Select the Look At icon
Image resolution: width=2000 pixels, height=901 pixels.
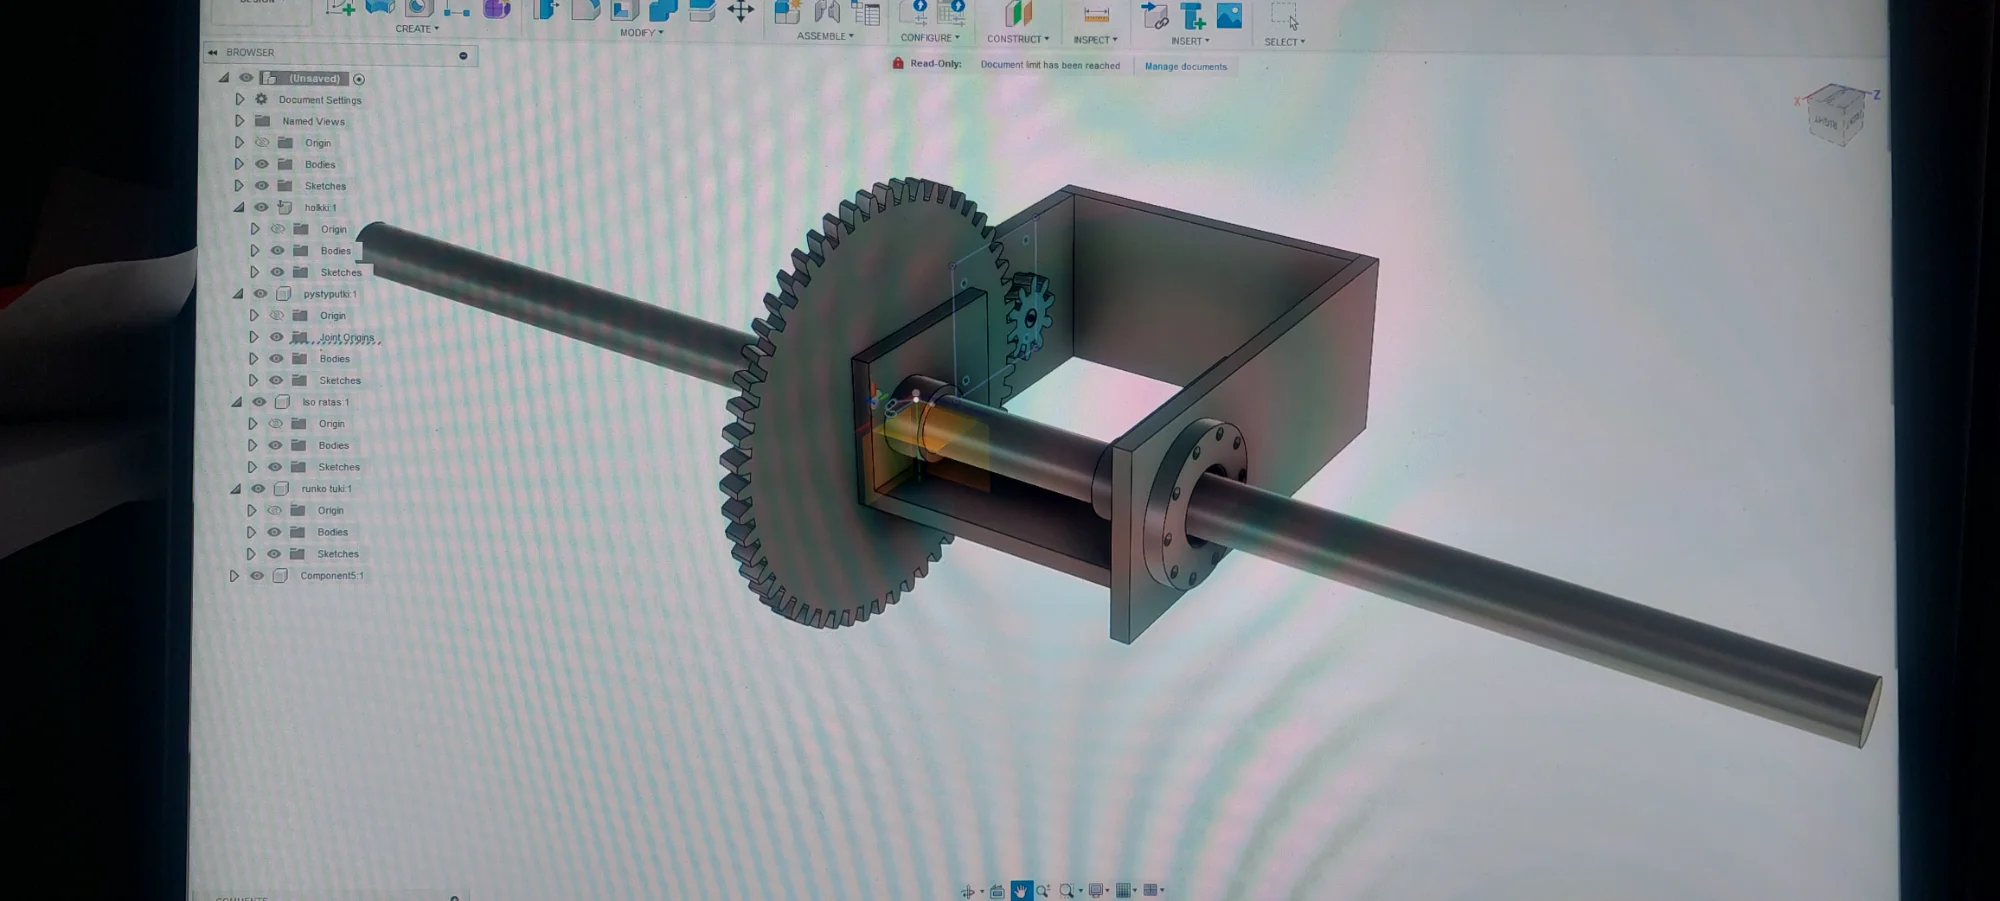(997, 891)
